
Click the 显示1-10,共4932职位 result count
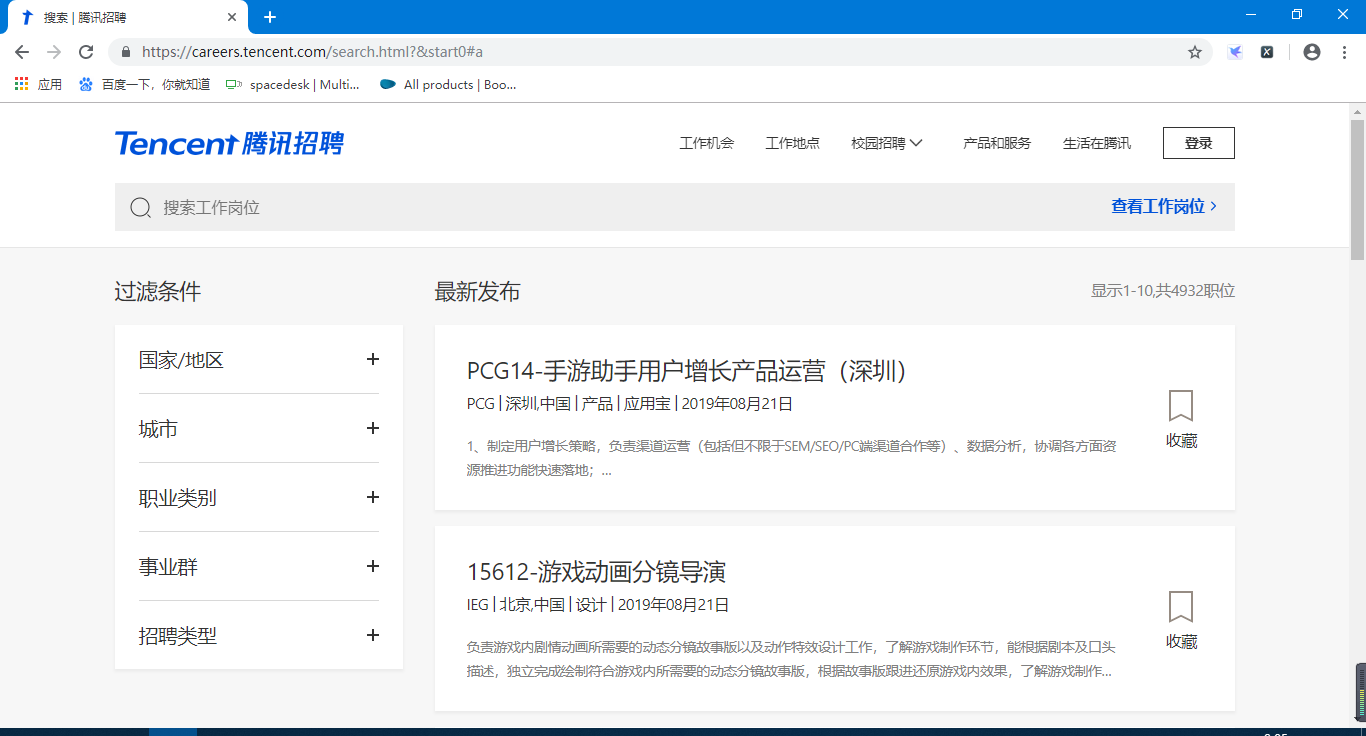point(1163,291)
